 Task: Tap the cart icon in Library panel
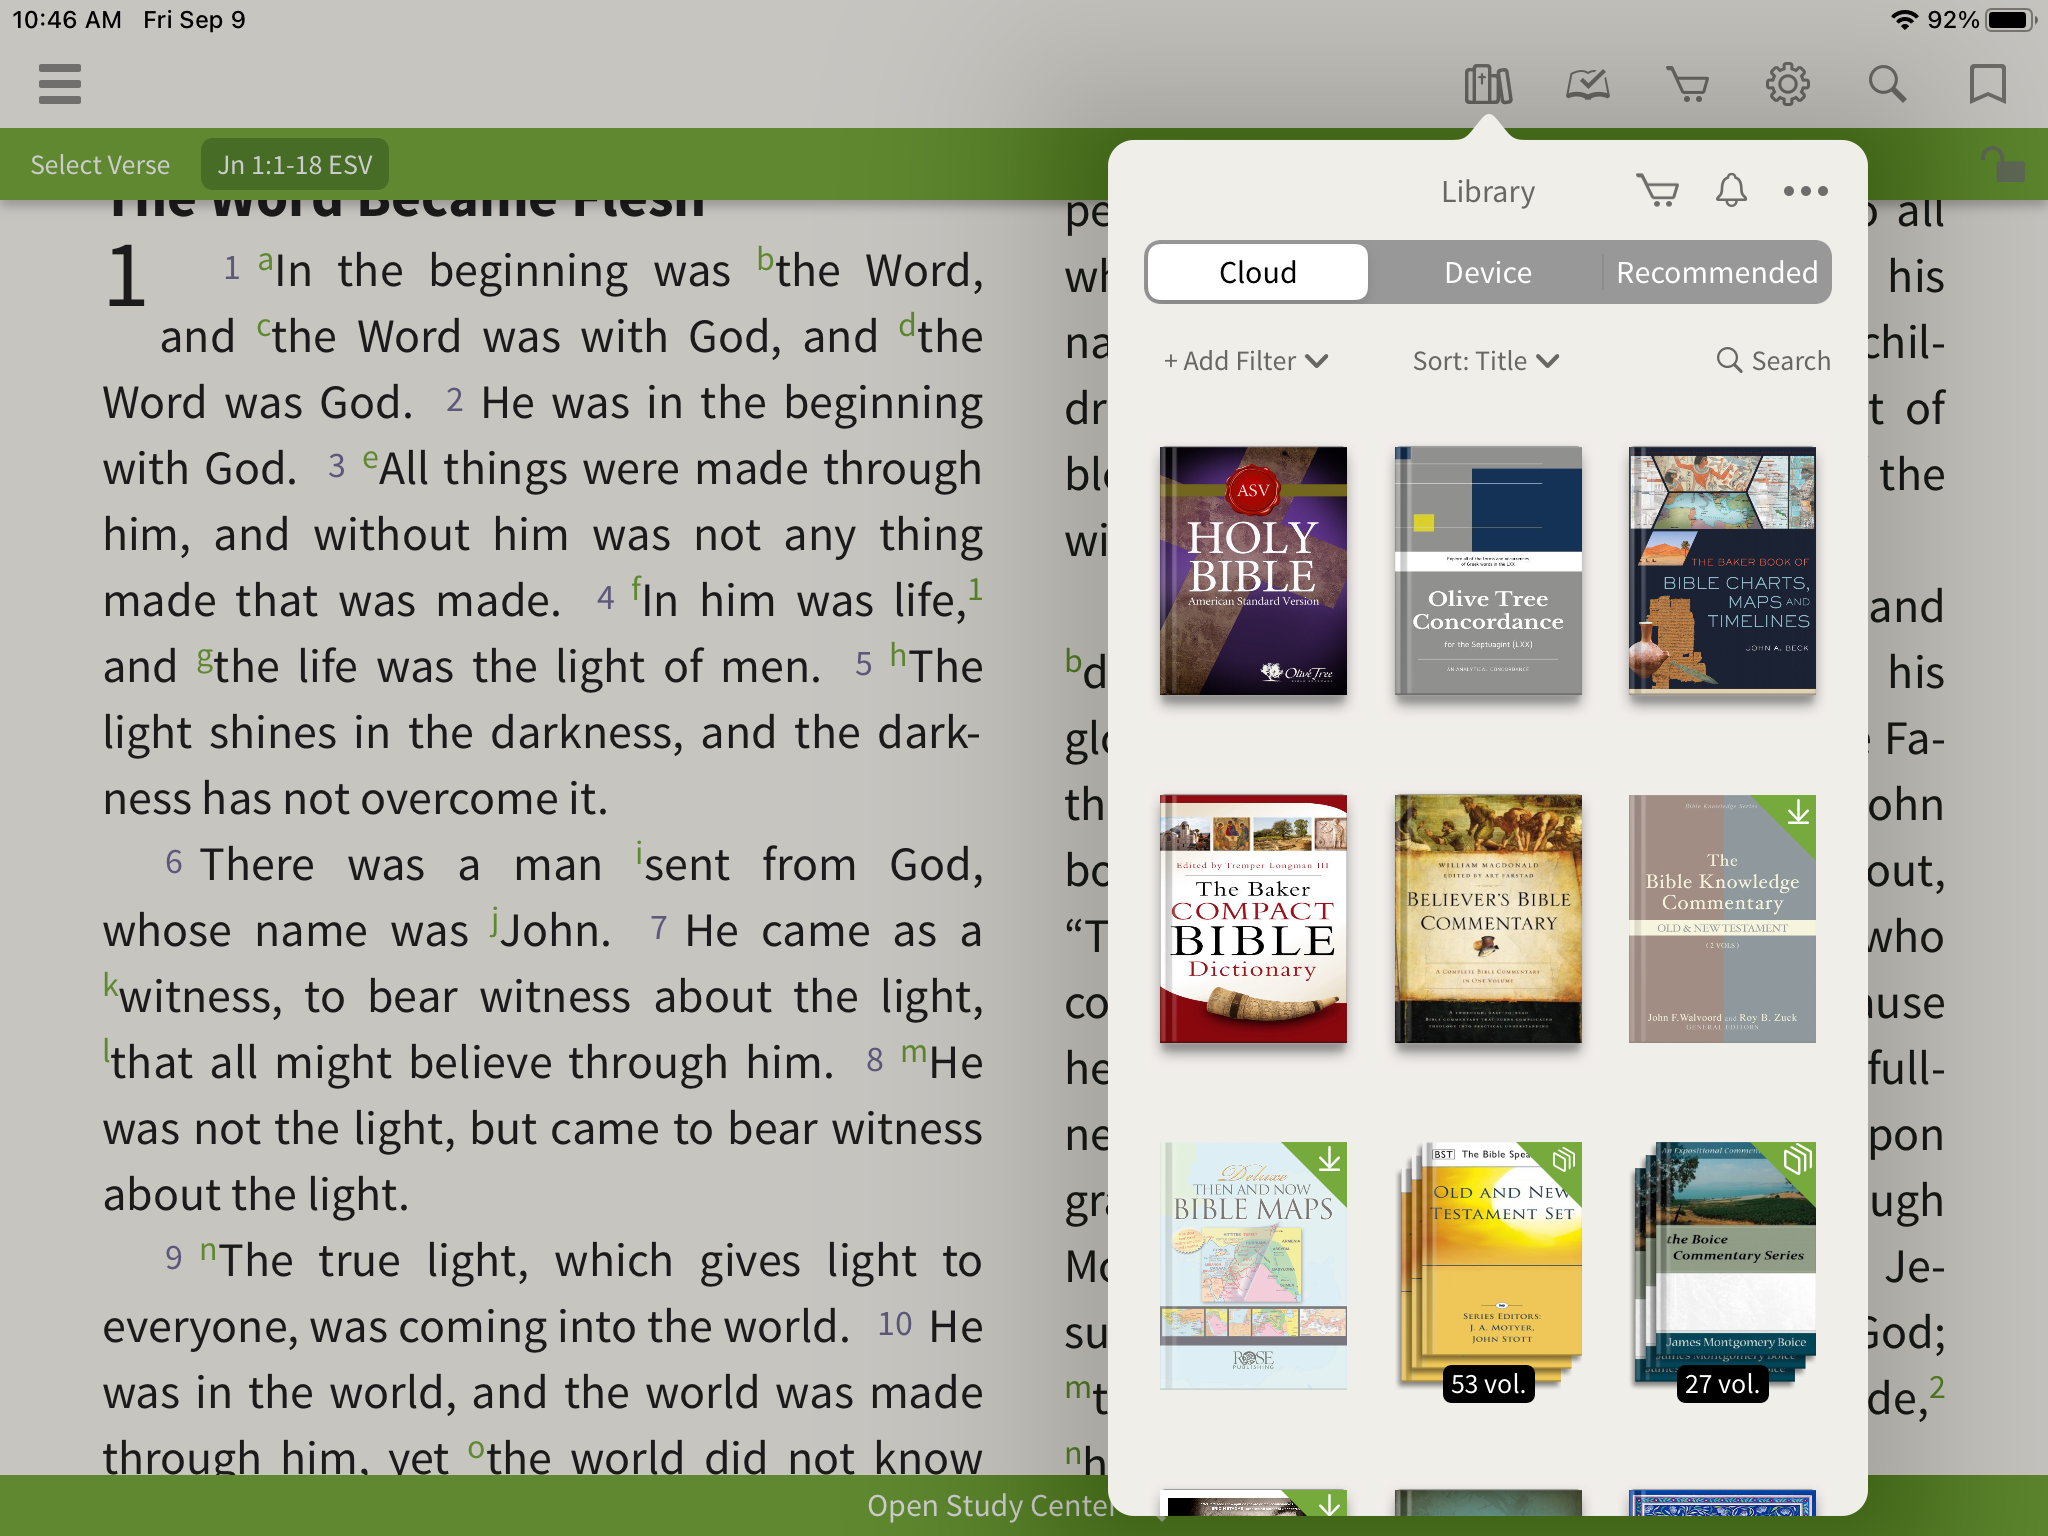pos(1658,190)
